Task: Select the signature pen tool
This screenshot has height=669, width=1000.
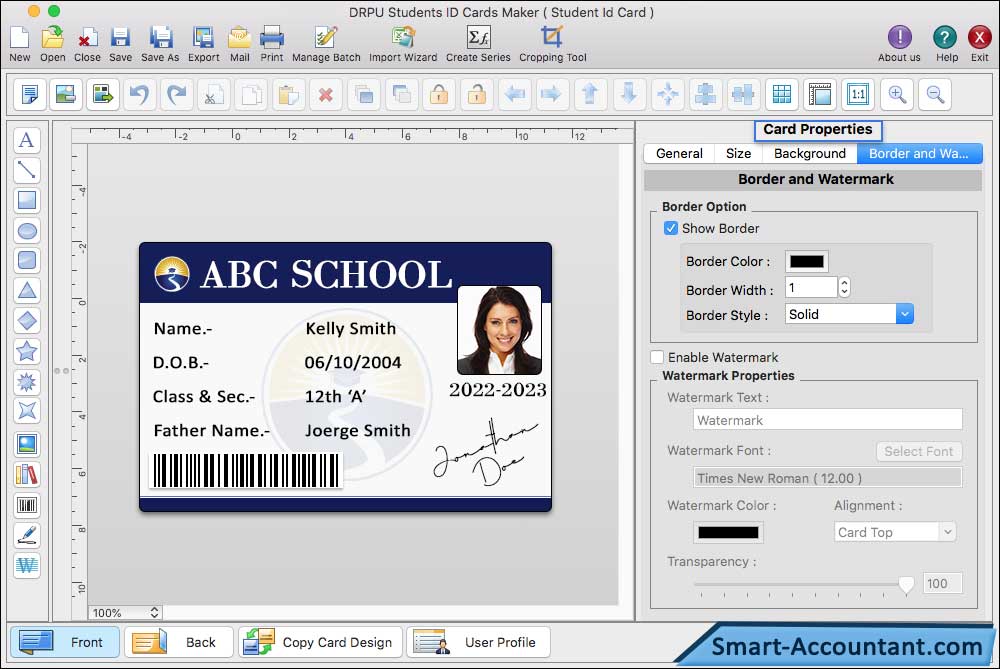Action: pyautogui.click(x=27, y=535)
